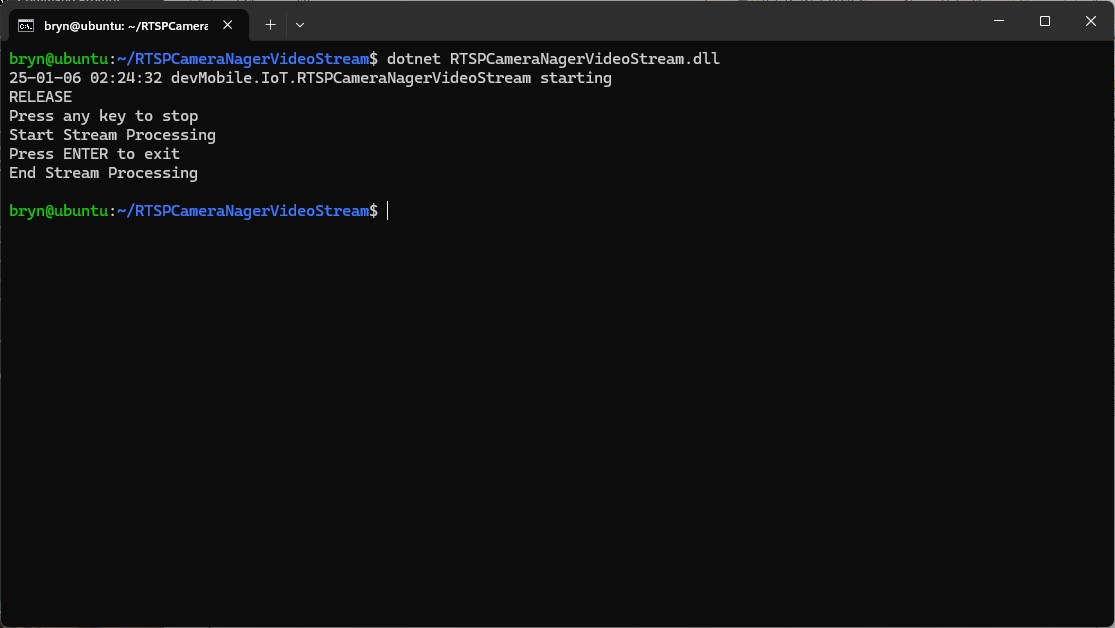Viewport: 1115px width, 628px height.
Task: Click the "End Stream Processing" output line
Action: [104, 173]
